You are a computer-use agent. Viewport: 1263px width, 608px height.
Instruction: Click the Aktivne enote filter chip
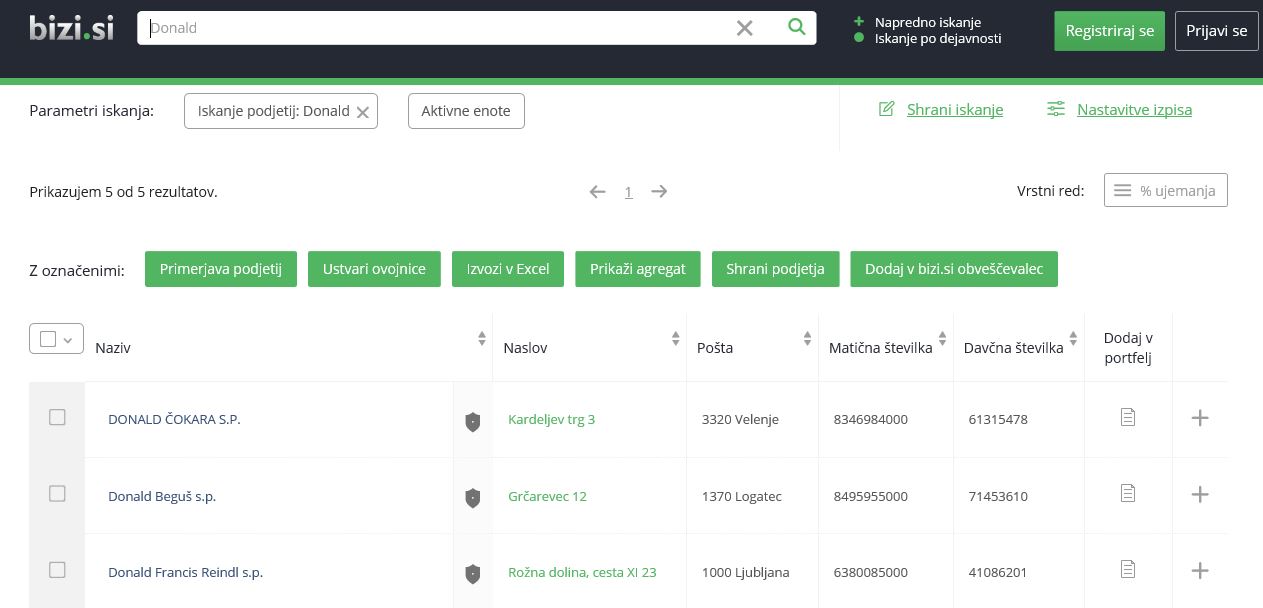(466, 111)
